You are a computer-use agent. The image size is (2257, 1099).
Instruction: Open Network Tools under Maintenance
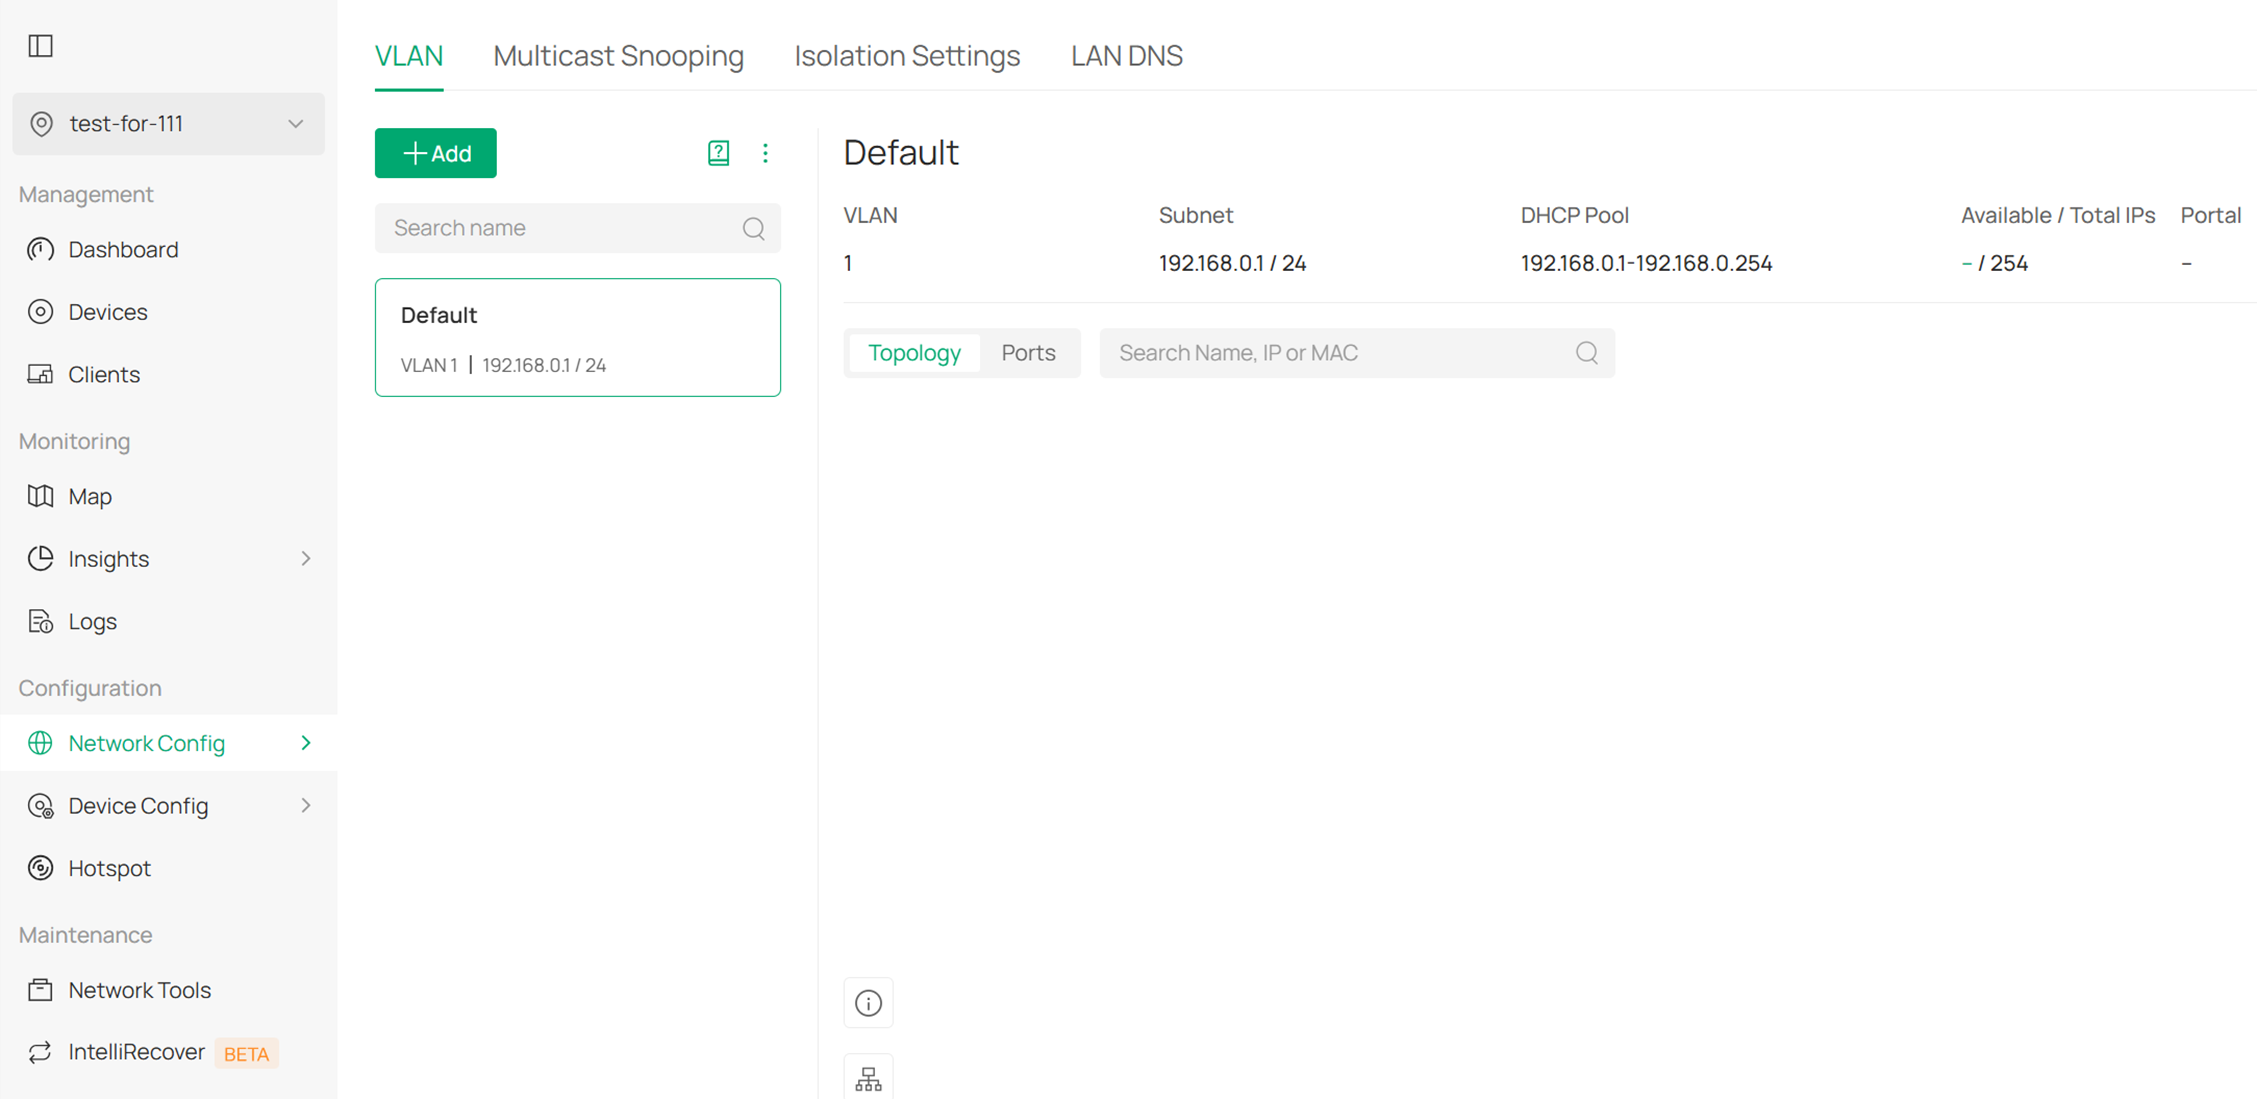[x=139, y=990]
